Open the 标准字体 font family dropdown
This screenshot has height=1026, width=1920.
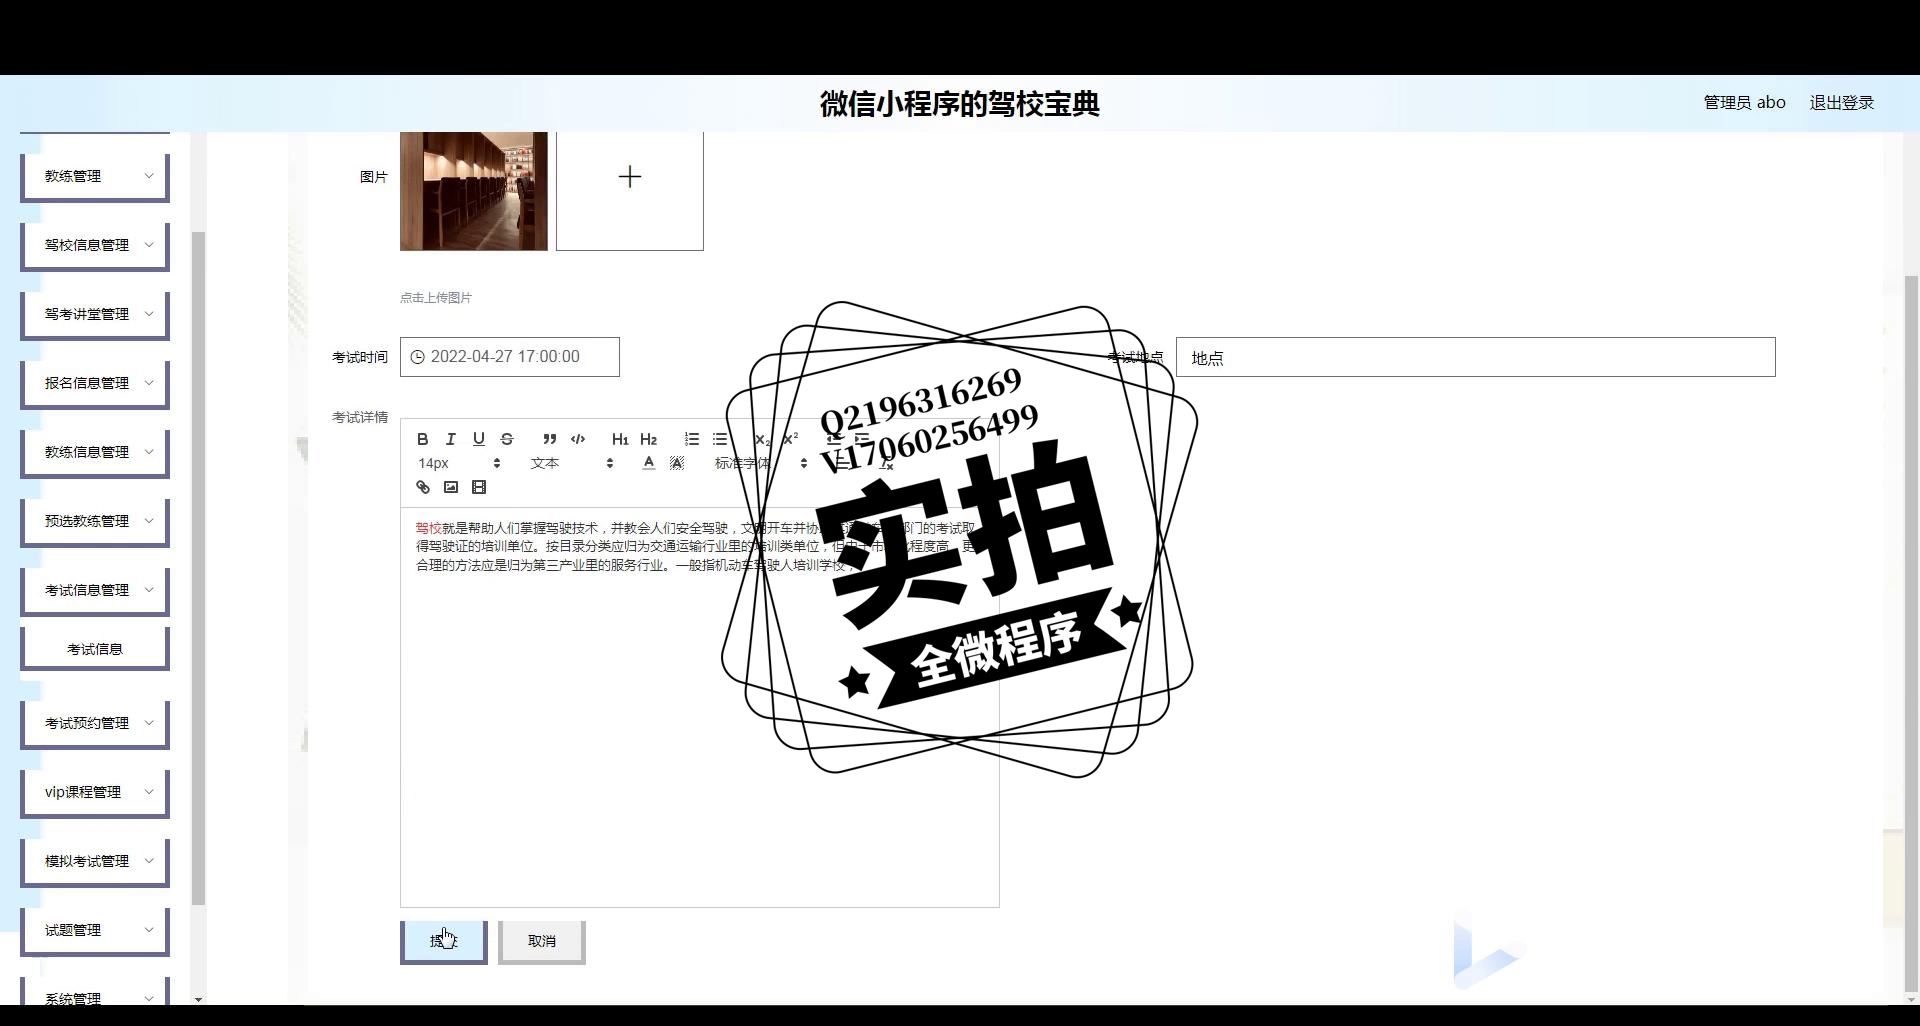click(x=760, y=463)
